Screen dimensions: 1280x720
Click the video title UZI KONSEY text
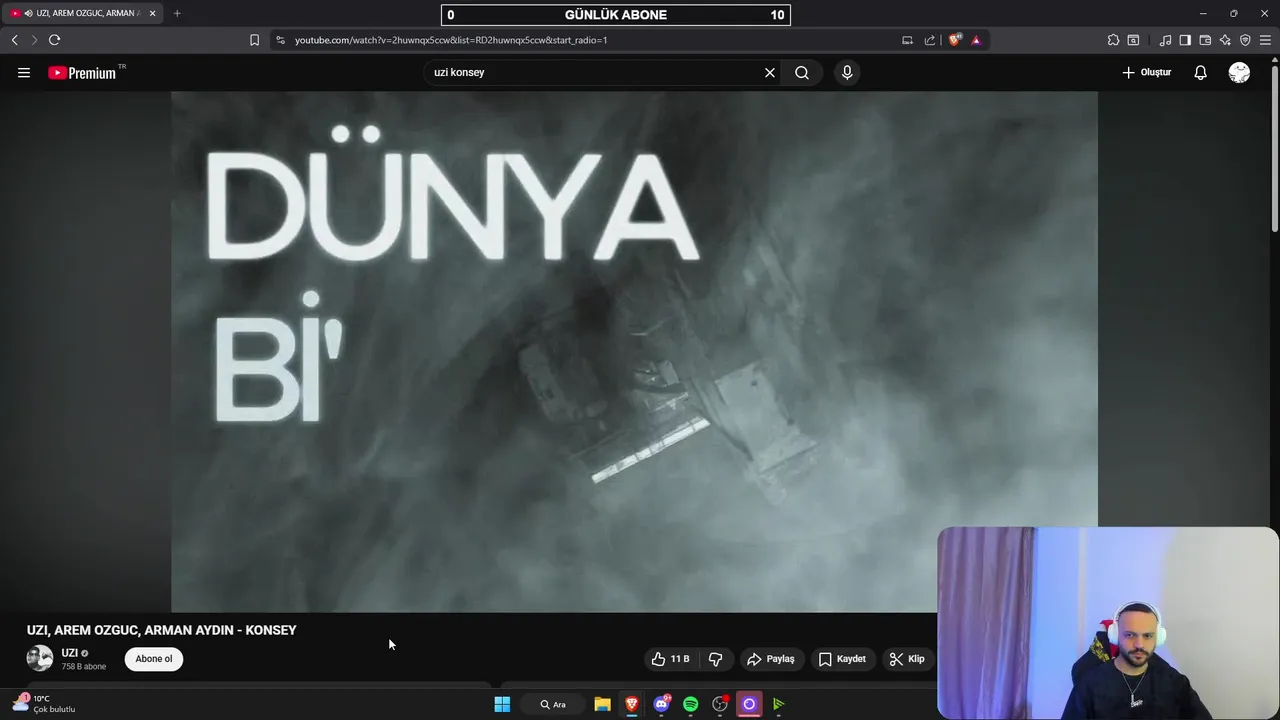pos(162,630)
